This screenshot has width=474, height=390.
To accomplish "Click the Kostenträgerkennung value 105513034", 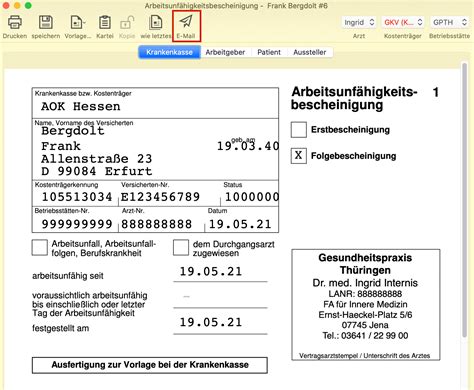I will pos(77,197).
